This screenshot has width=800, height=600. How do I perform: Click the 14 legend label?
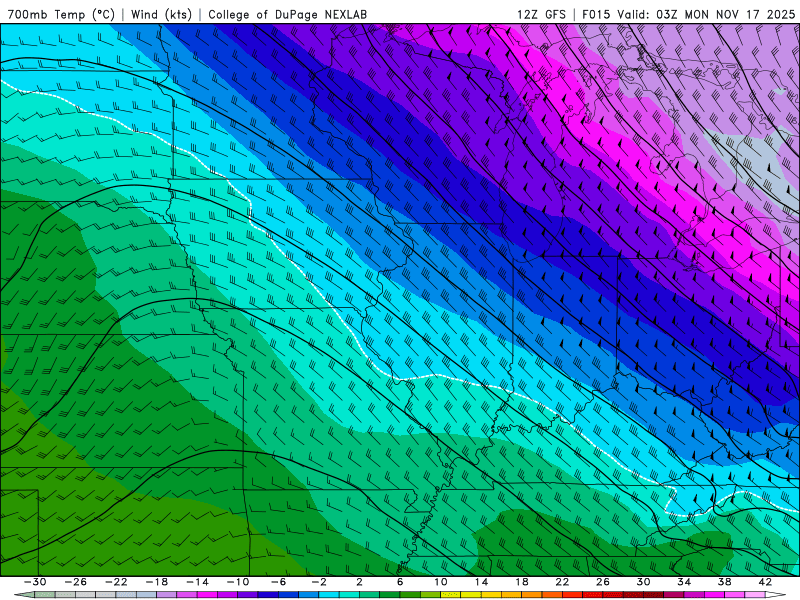(x=481, y=582)
